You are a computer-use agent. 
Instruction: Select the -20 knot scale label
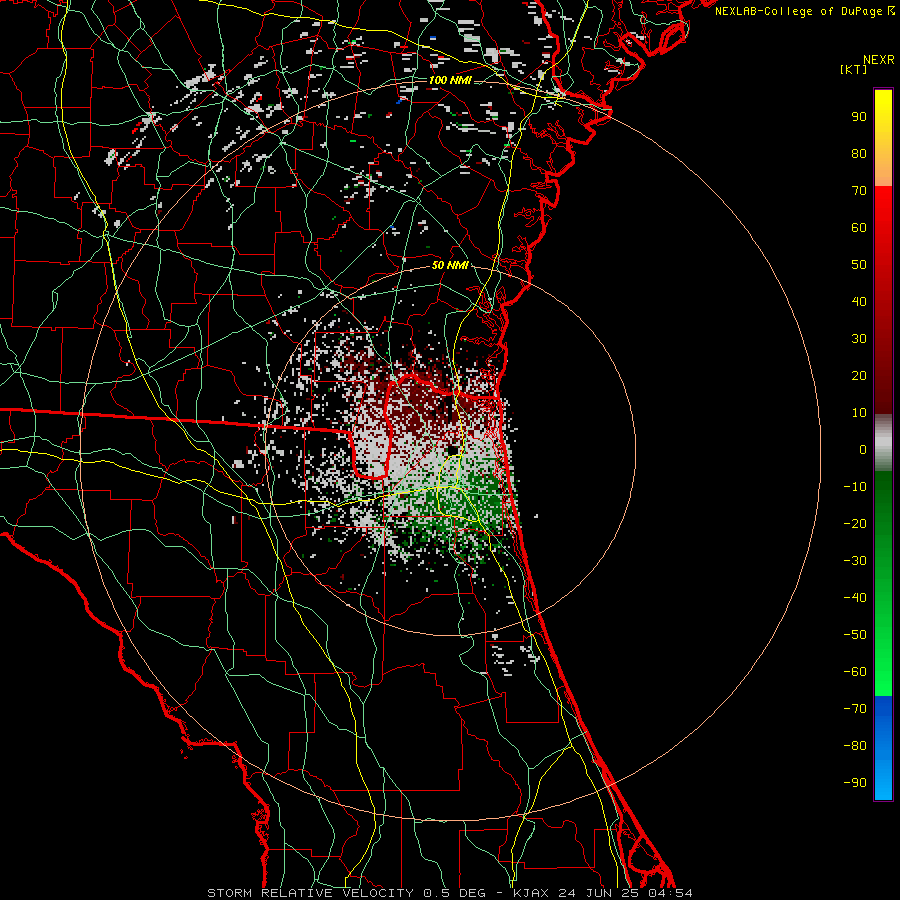[855, 523]
